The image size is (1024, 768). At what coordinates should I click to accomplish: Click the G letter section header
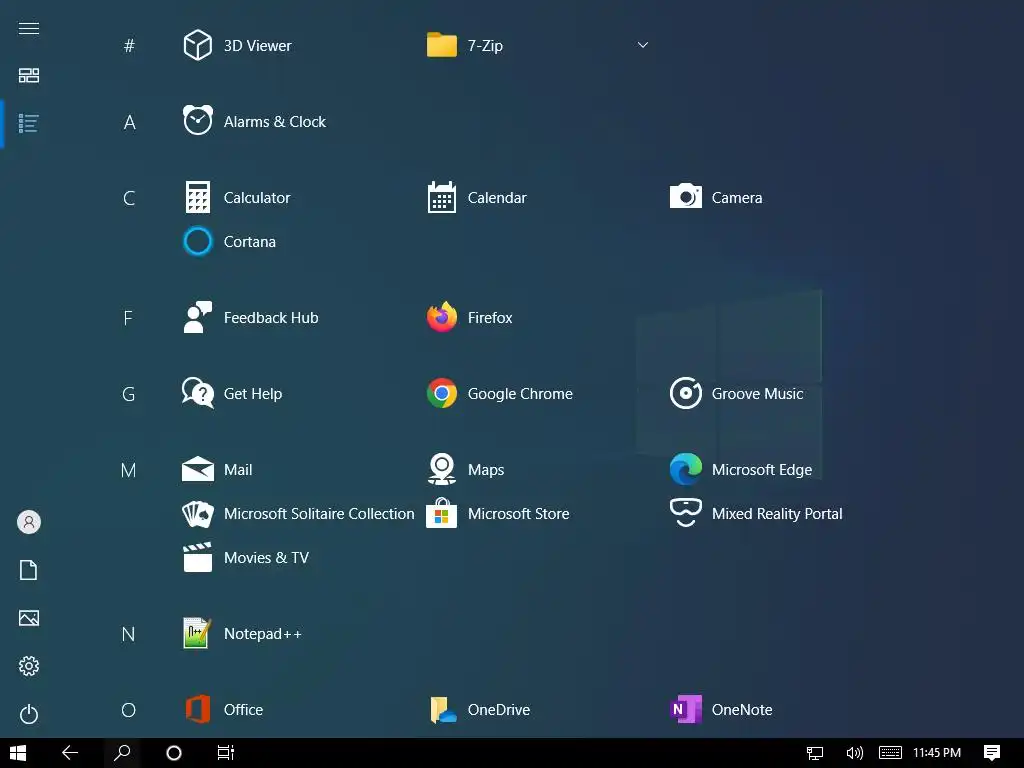(129, 394)
